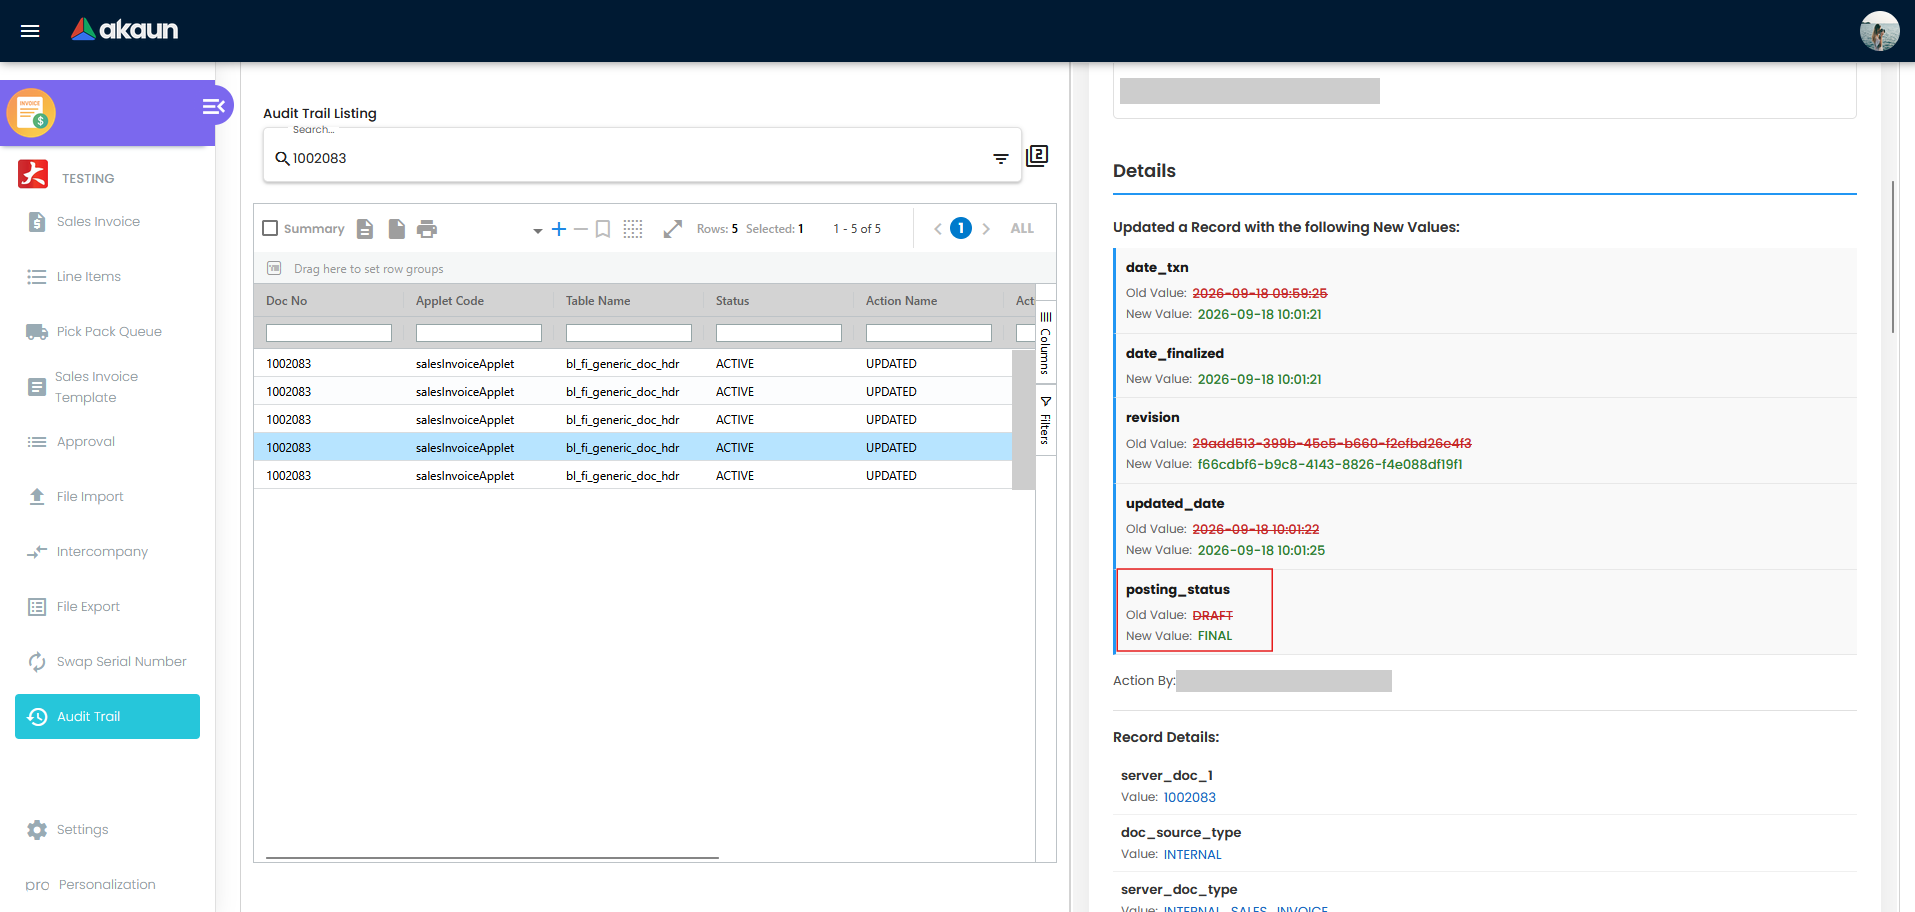Click the dotted grid icon
The width and height of the screenshot is (1915, 912).
[633, 229]
